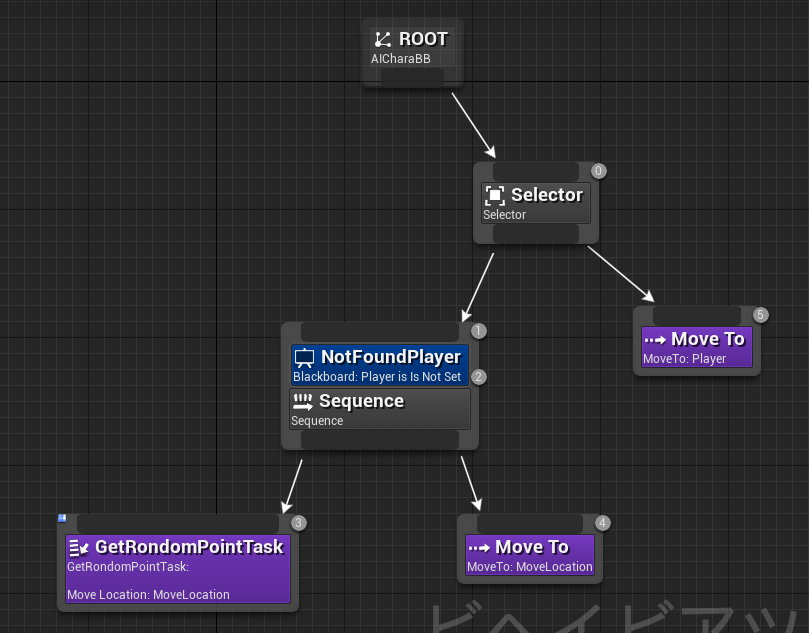Click execution index badge 0 on Selector
Viewport: 809px width, 633px height.
598,171
